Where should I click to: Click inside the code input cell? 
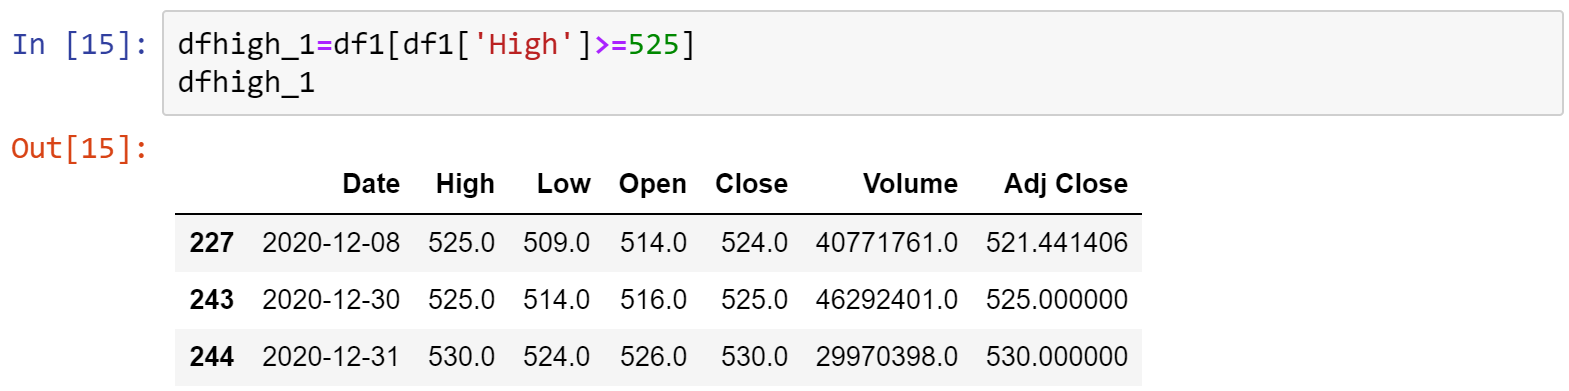862,63
